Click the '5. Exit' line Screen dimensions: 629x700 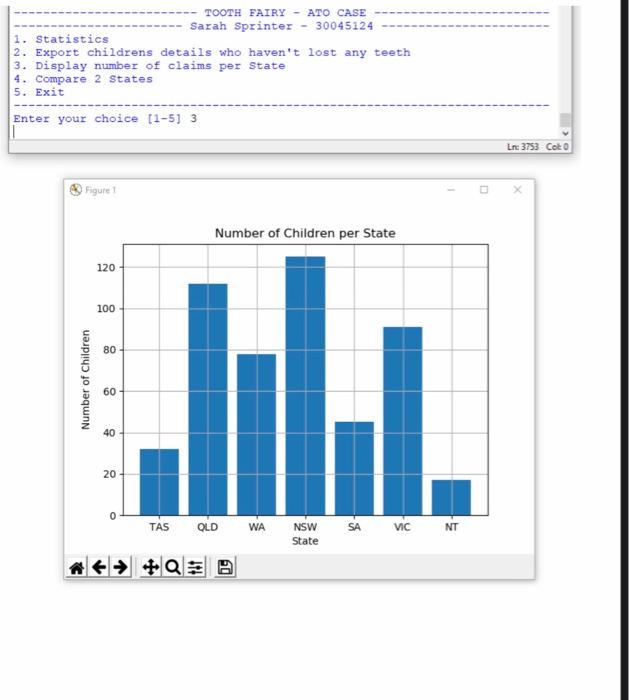click(39, 92)
